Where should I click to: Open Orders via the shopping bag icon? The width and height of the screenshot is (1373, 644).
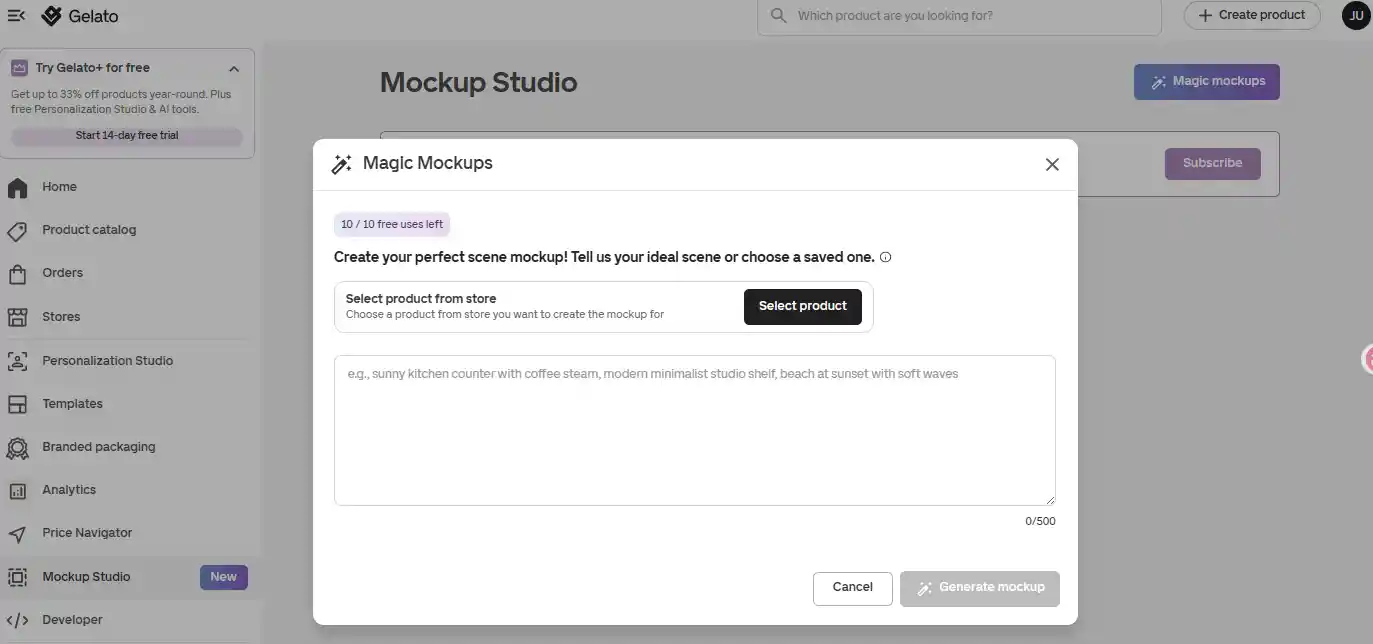(17, 274)
